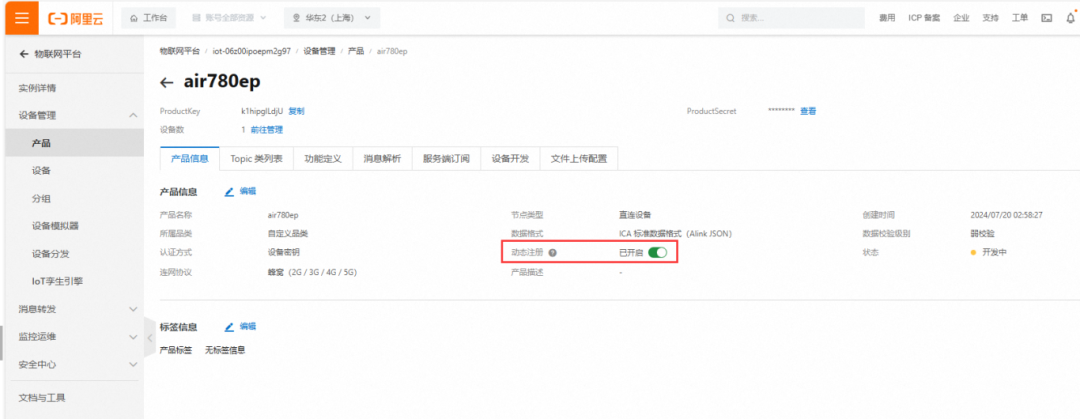Switch to the 功能定义 tab
The image size is (1080, 419).
click(323, 159)
